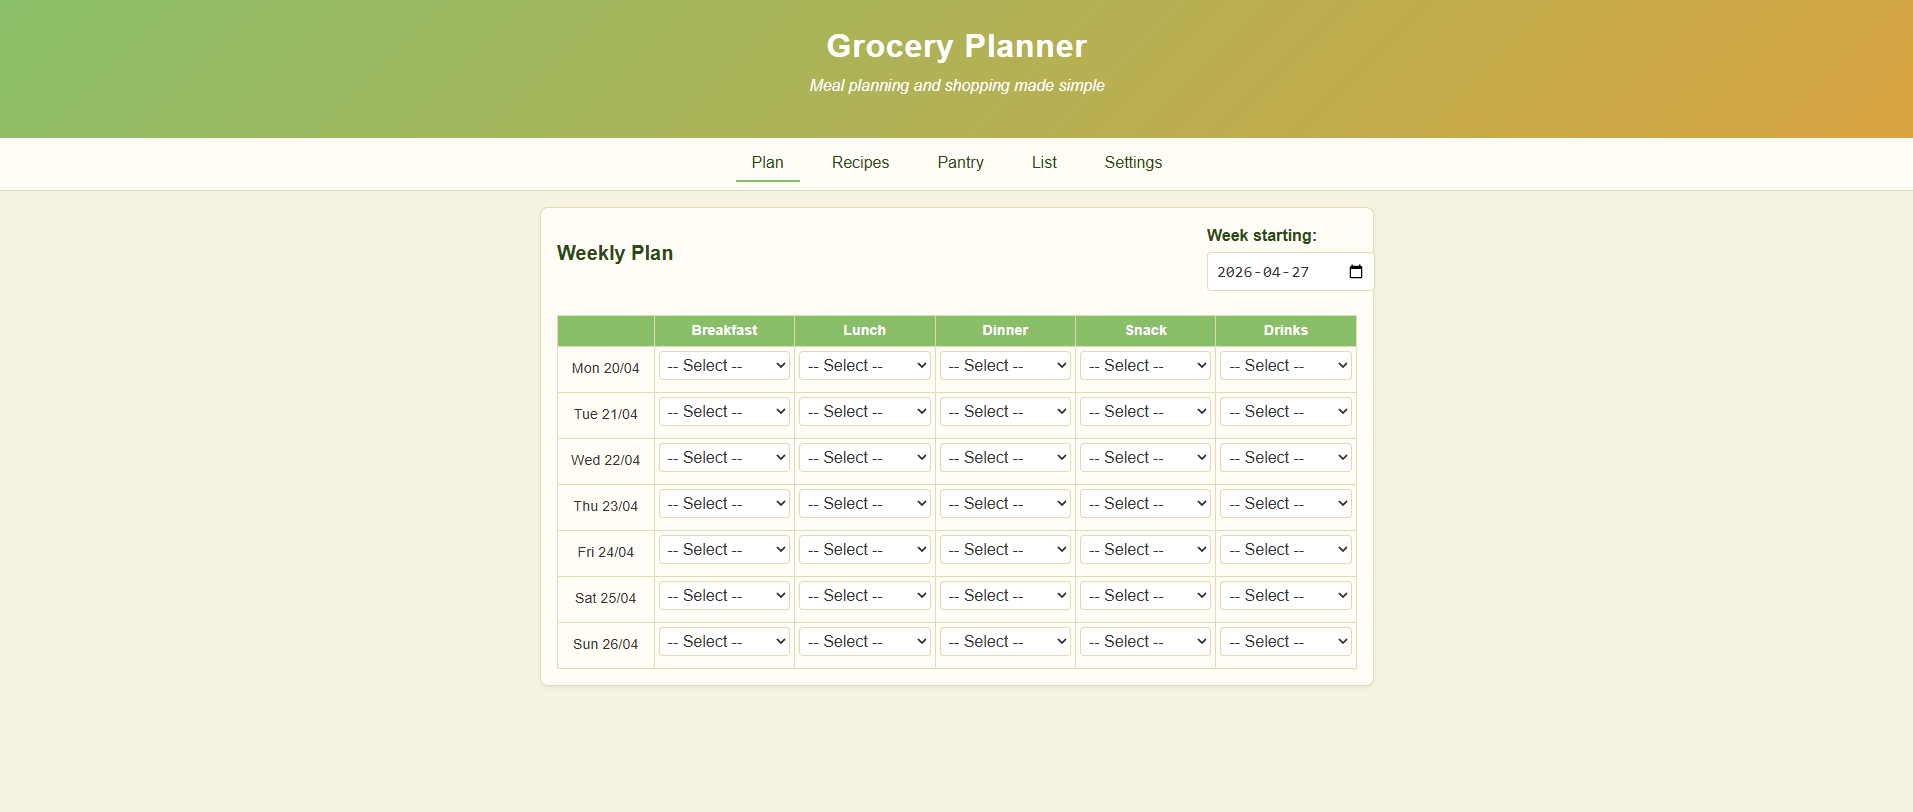Viewport: 1913px width, 812px height.
Task: Switch to the Plan tab
Action: 767,162
